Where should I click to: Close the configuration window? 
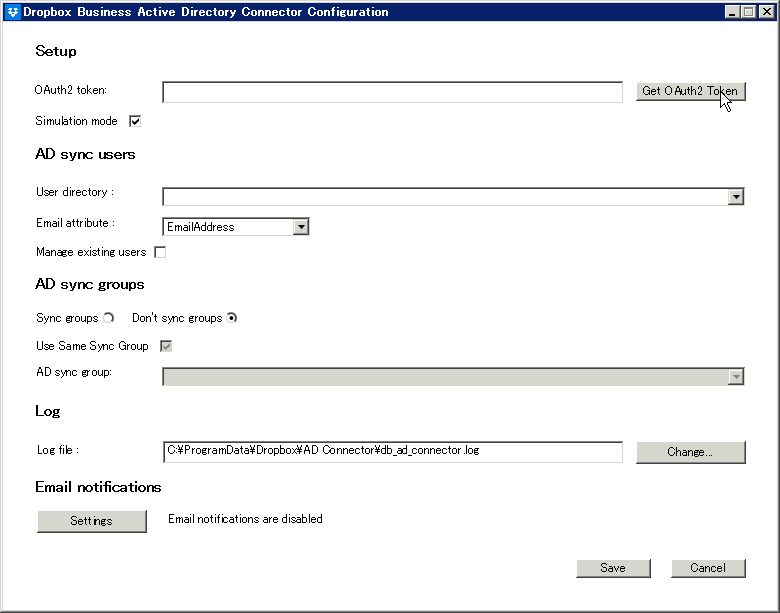(x=767, y=12)
